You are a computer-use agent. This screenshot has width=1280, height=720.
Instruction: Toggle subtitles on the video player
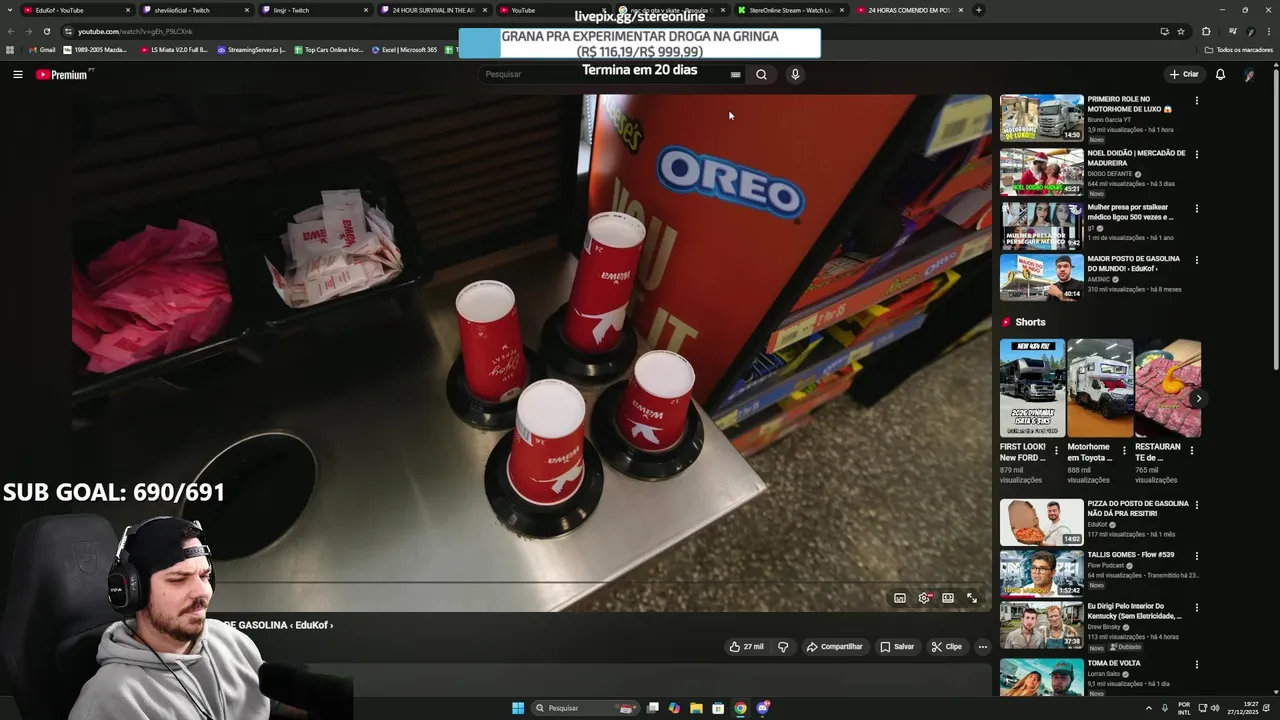pyautogui.click(x=900, y=598)
